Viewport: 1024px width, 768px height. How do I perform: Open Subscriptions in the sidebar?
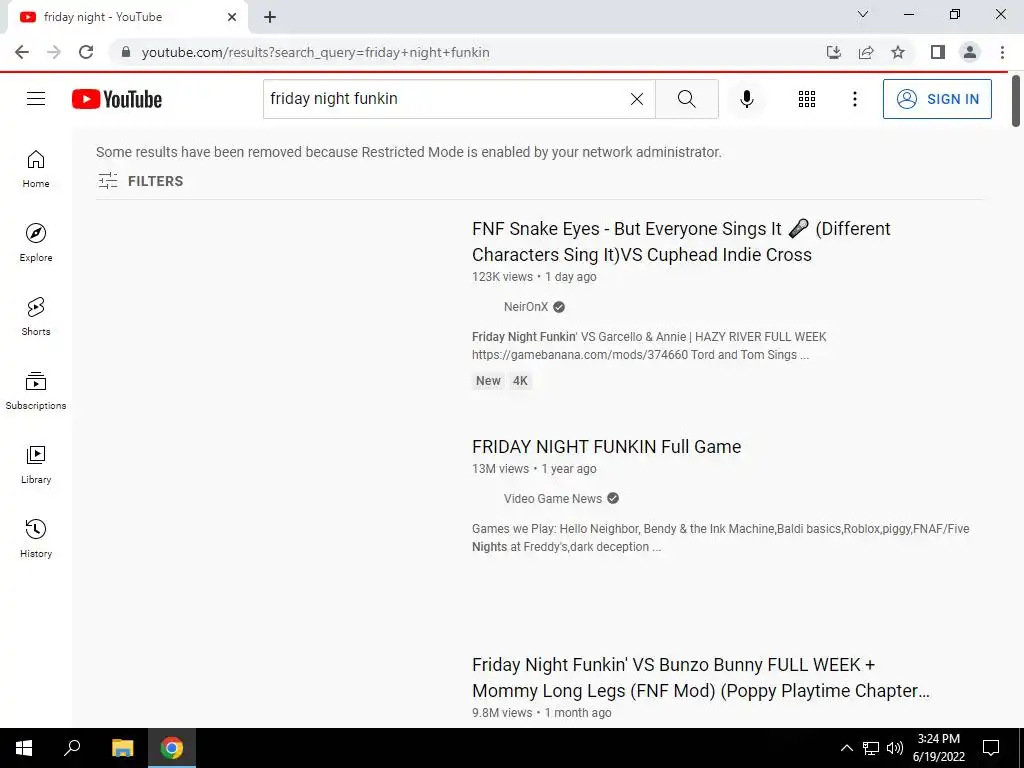[36, 391]
